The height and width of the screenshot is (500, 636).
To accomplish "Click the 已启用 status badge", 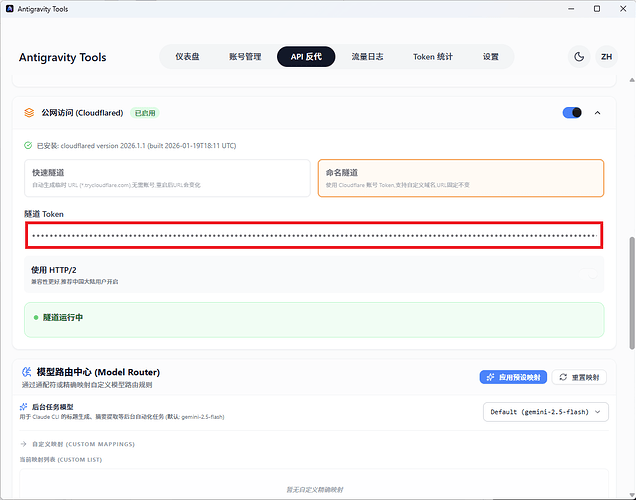I will [x=145, y=113].
